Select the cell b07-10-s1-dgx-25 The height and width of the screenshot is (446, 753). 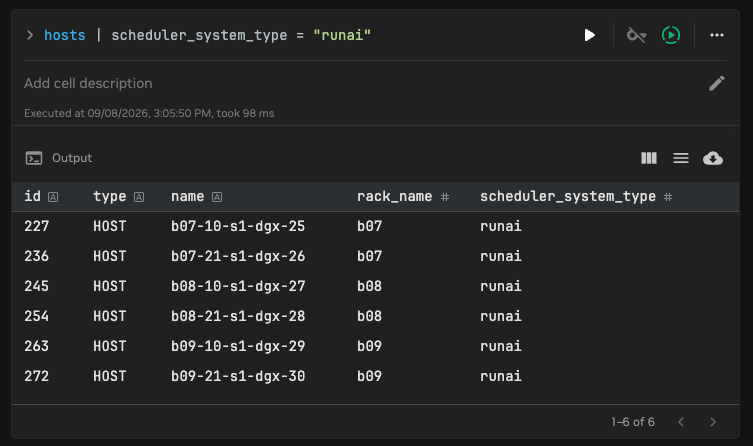[238, 226]
